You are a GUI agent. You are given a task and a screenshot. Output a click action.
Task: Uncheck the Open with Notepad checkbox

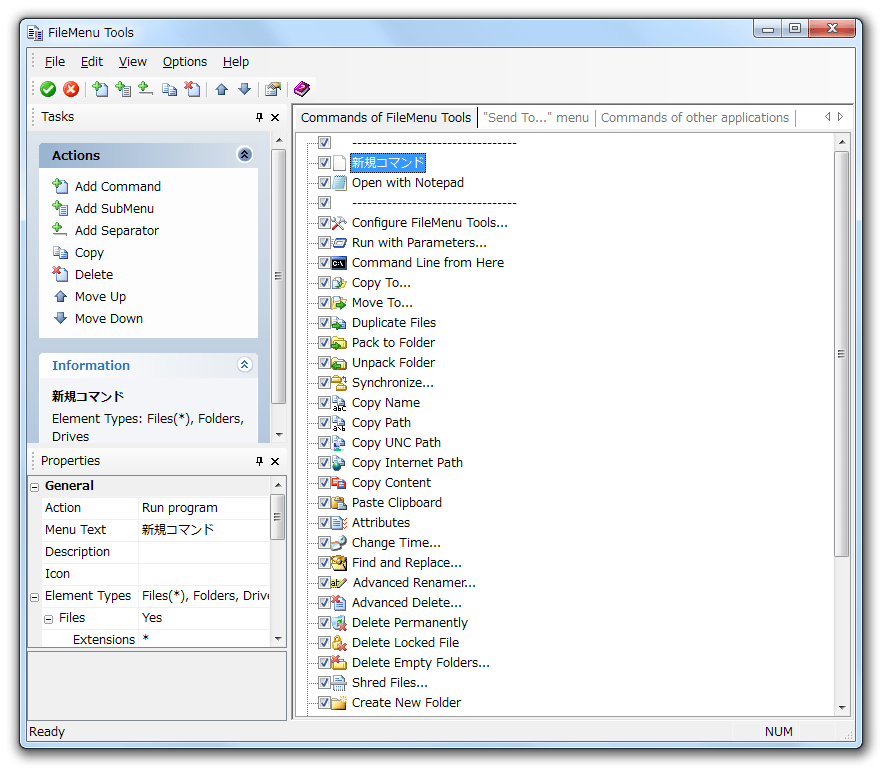click(x=324, y=183)
